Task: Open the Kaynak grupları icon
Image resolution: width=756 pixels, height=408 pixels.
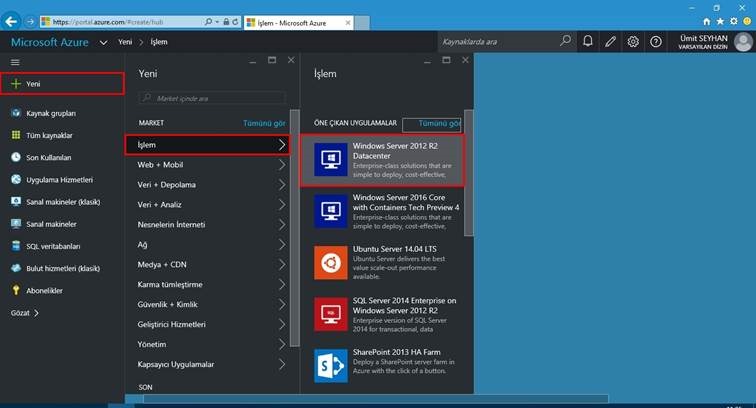Action: tap(16, 113)
